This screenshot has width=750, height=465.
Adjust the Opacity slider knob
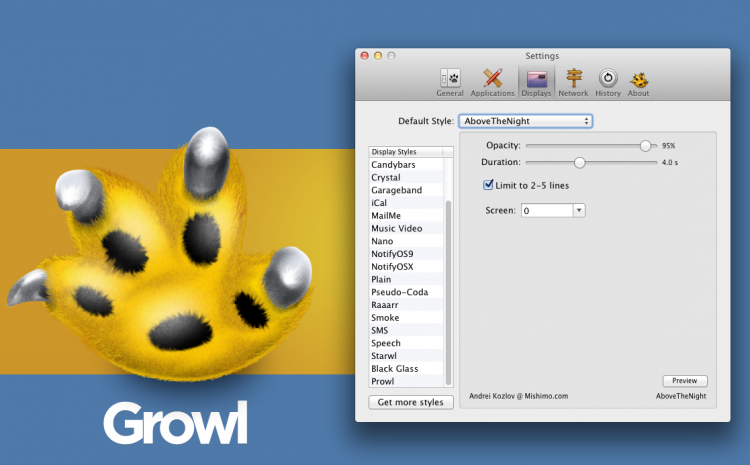click(x=645, y=145)
